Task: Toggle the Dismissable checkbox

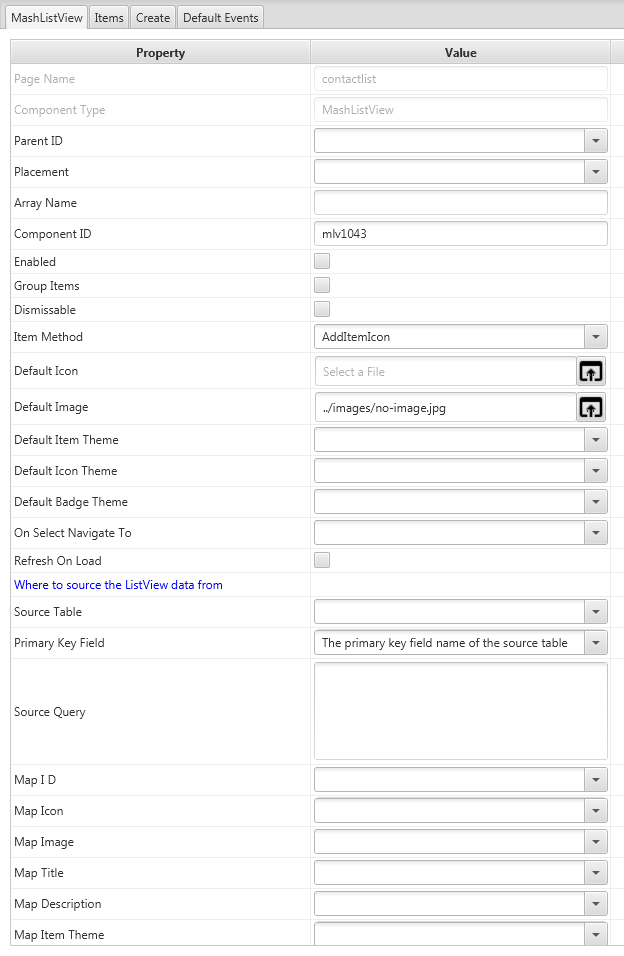Action: click(x=322, y=310)
